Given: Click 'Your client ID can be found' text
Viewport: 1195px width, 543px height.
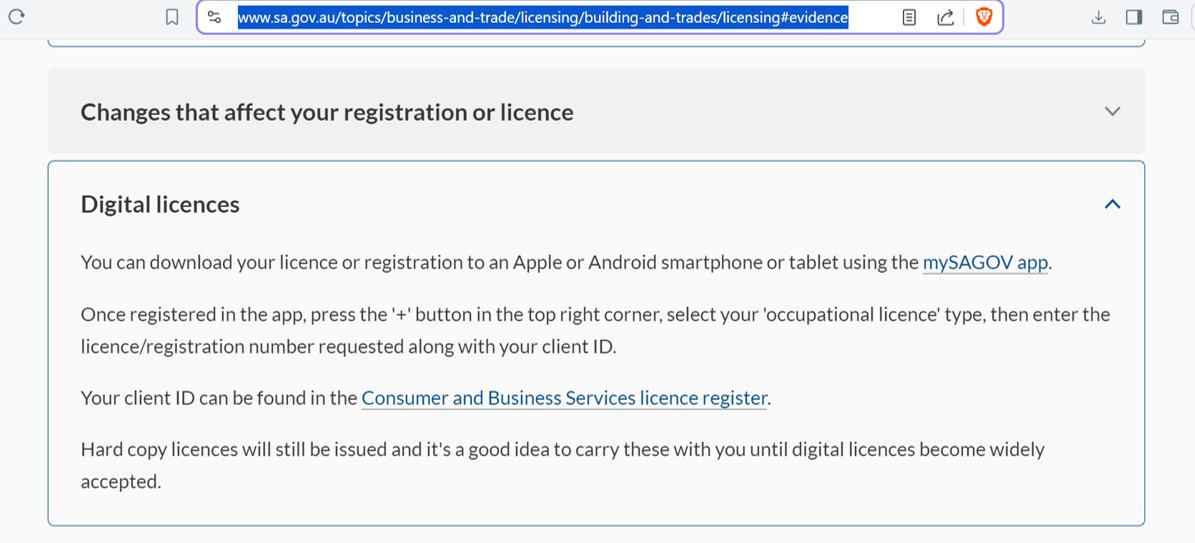Looking at the screenshot, I should 219,398.
